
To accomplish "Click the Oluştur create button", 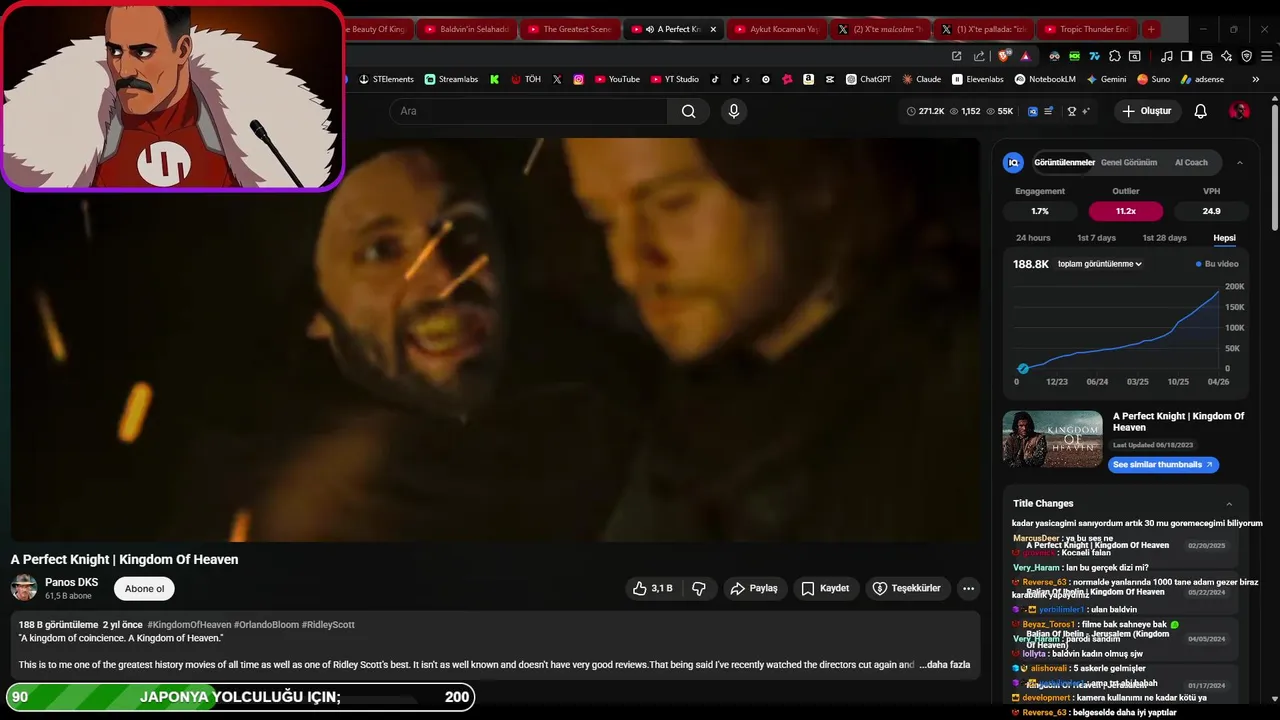I will [1146, 111].
